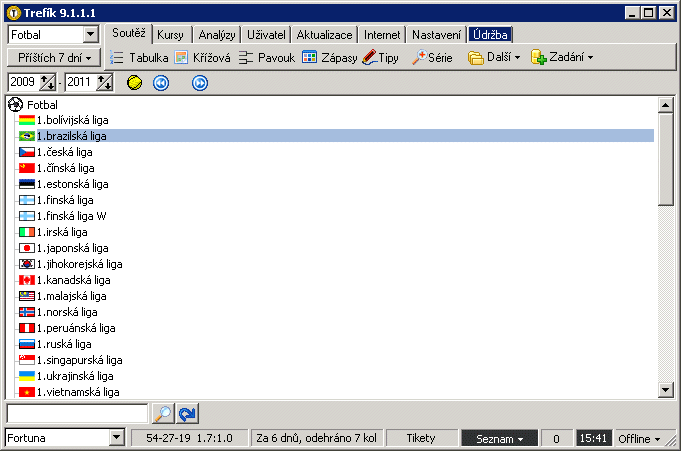Image resolution: width=681 pixels, height=451 pixels.
Task: Click the list scrollbar down arrow
Action: [x=665, y=390]
